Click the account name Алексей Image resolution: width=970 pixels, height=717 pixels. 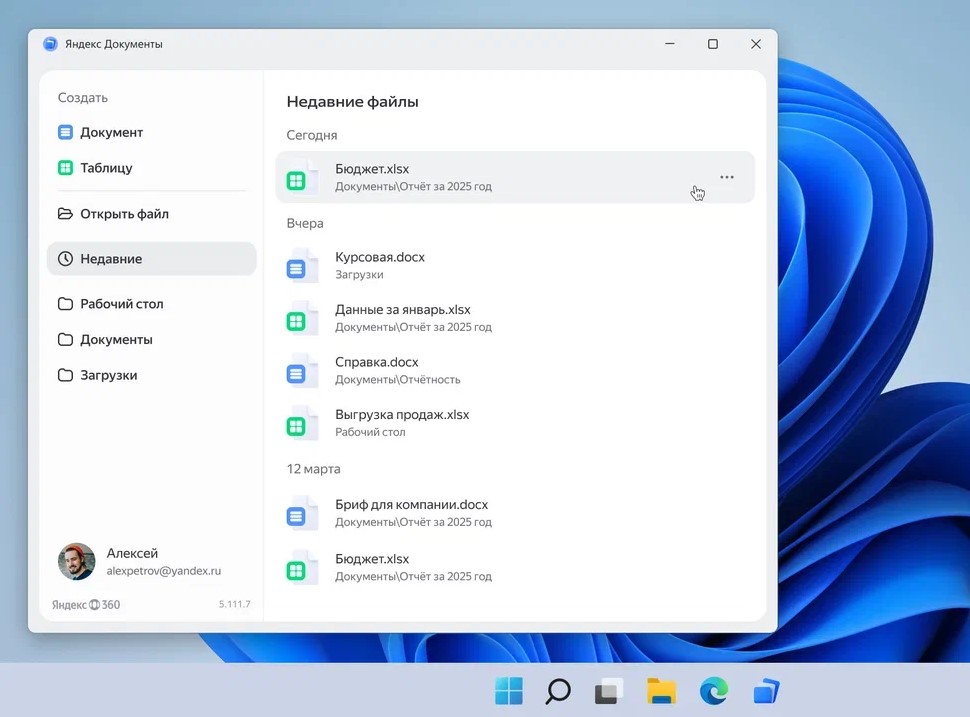[132, 553]
